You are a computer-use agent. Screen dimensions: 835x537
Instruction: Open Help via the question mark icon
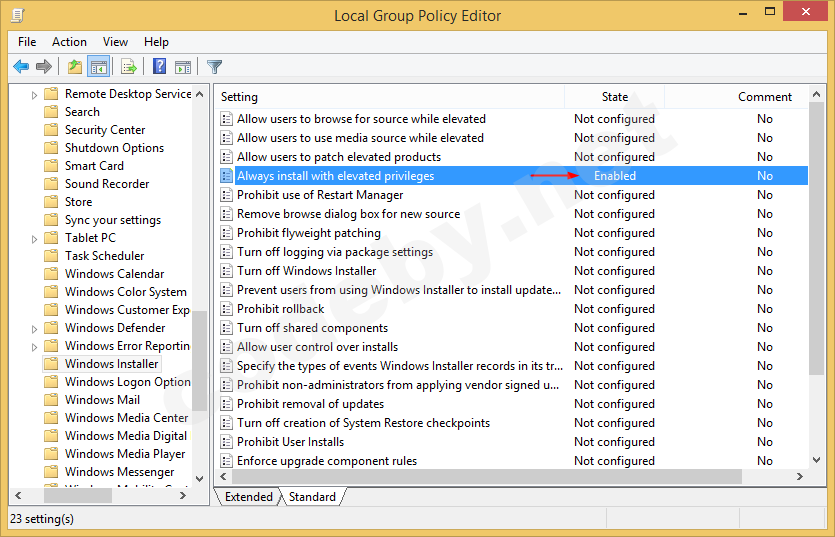tap(159, 67)
